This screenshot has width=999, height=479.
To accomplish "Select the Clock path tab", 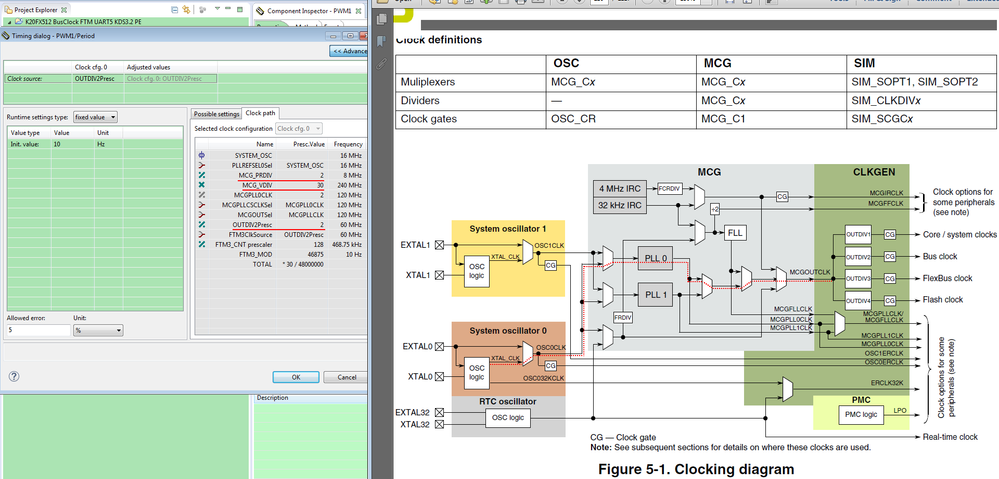I will coord(261,113).
